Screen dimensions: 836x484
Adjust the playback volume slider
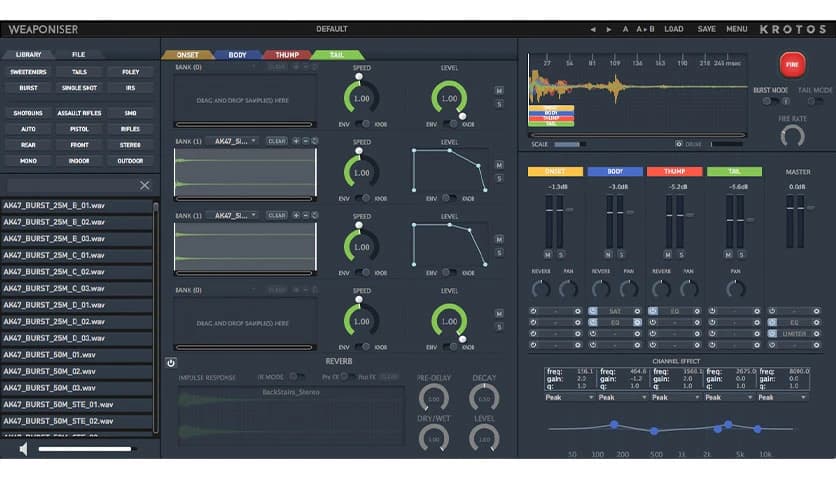(x=85, y=449)
